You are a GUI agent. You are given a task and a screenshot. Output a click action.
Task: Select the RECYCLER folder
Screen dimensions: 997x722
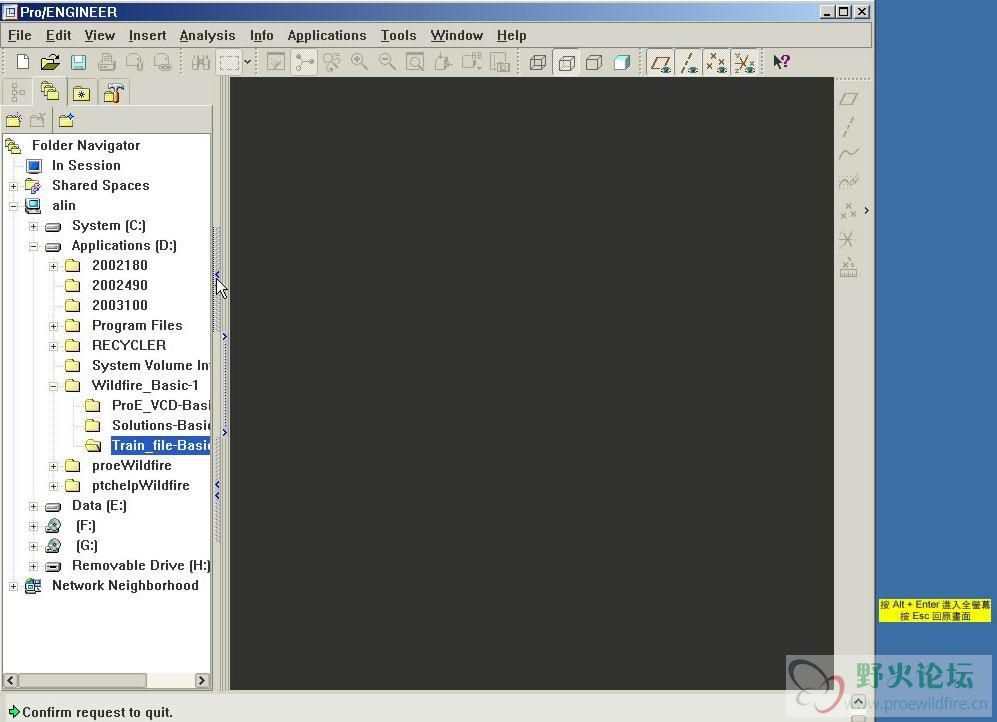(x=129, y=346)
